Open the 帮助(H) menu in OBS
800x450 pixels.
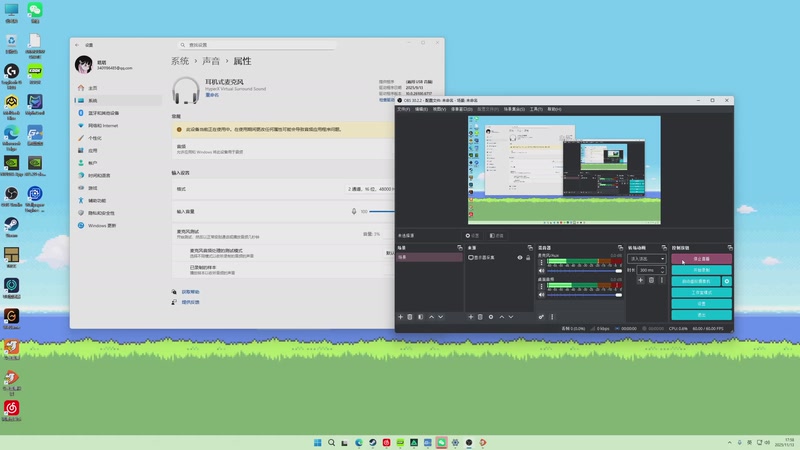[x=554, y=109]
